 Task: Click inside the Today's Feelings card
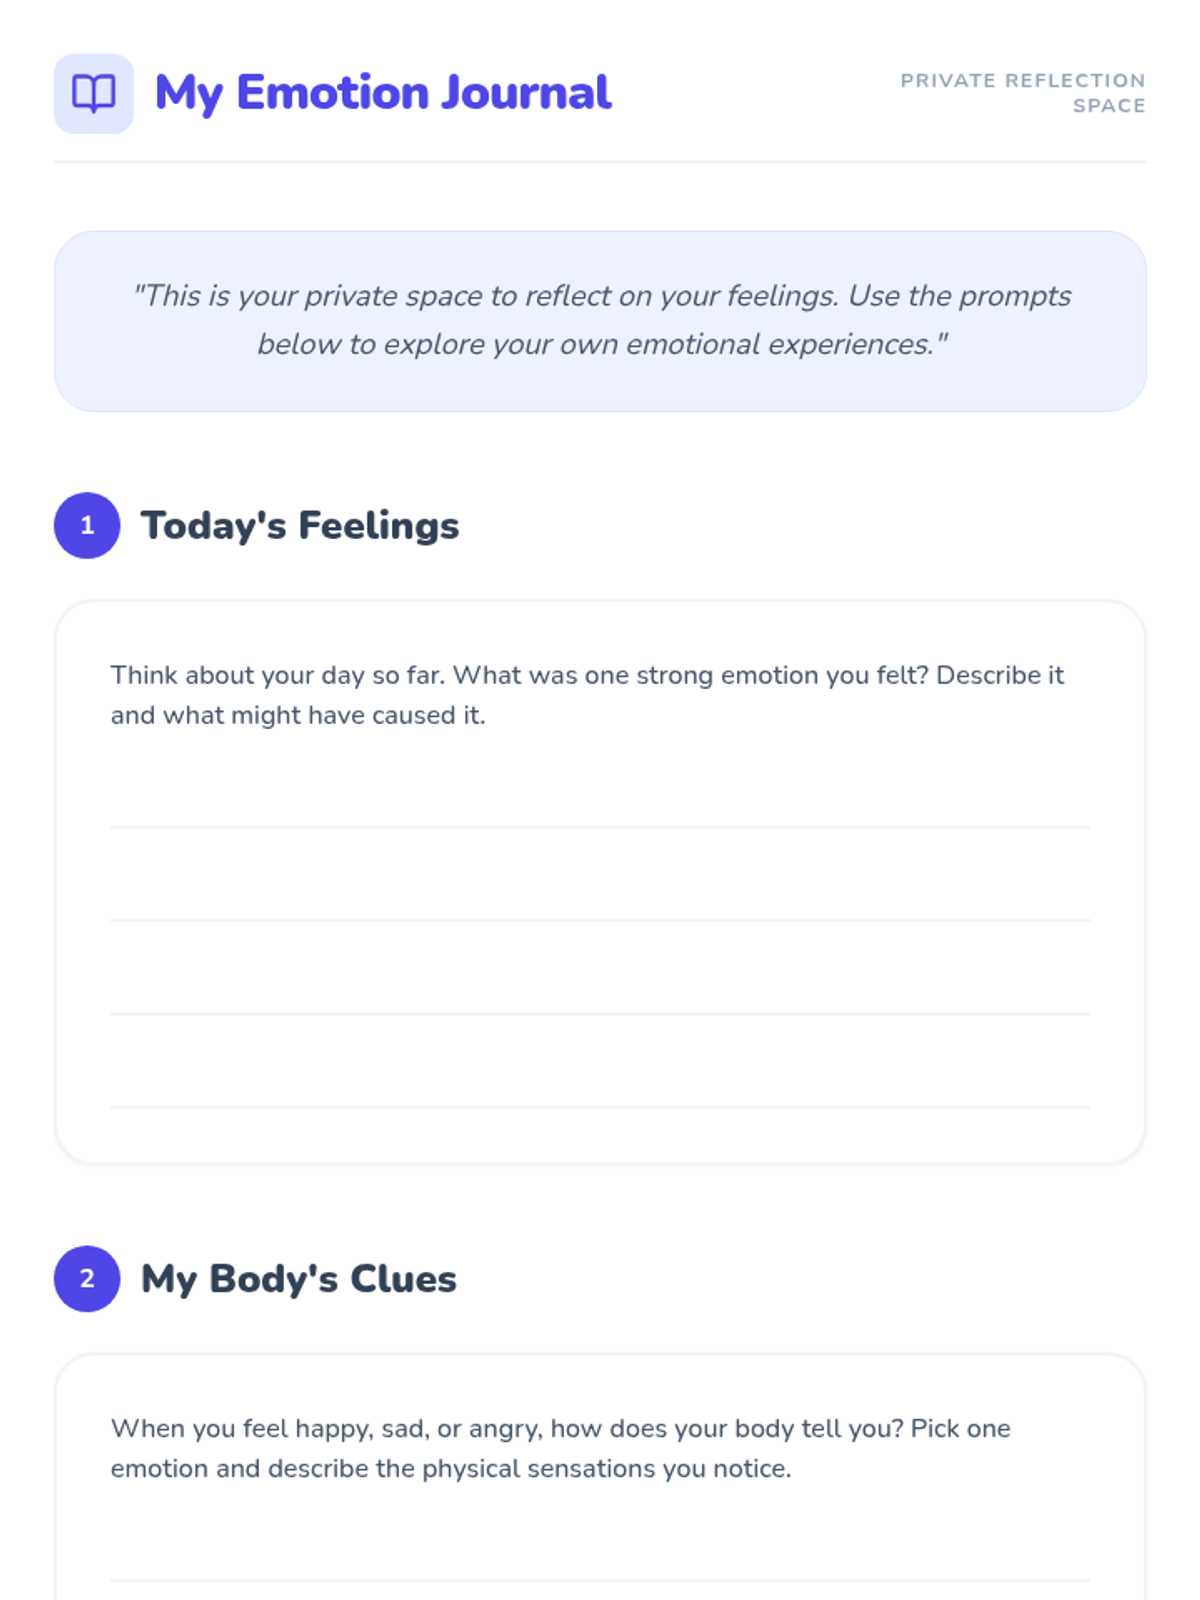[x=600, y=882]
